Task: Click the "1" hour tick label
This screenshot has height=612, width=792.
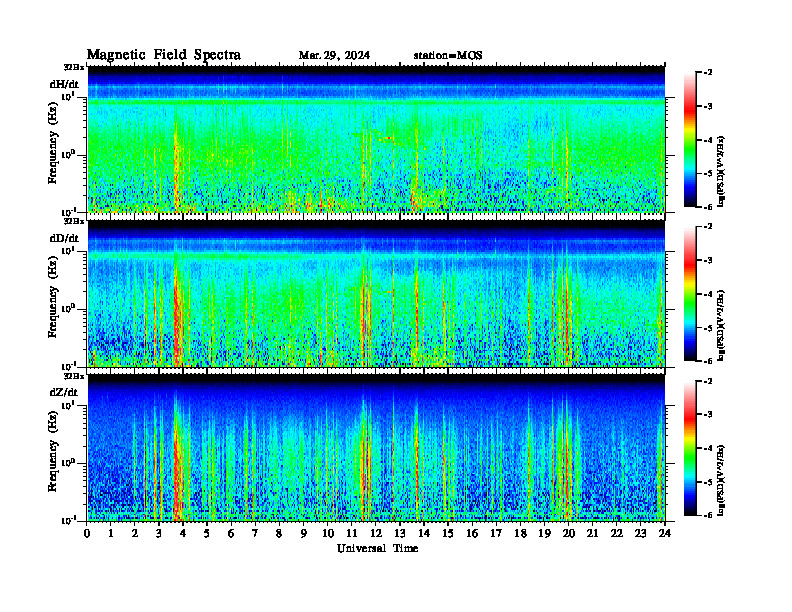Action: click(x=111, y=533)
